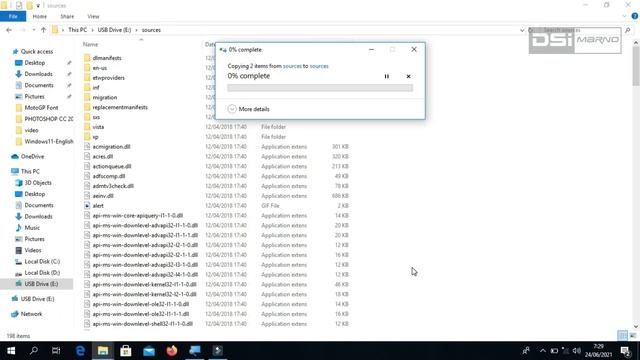This screenshot has width=640, height=360.
Task: Open recent locations dropdown arrow
Action: pyautogui.click(x=33, y=30)
